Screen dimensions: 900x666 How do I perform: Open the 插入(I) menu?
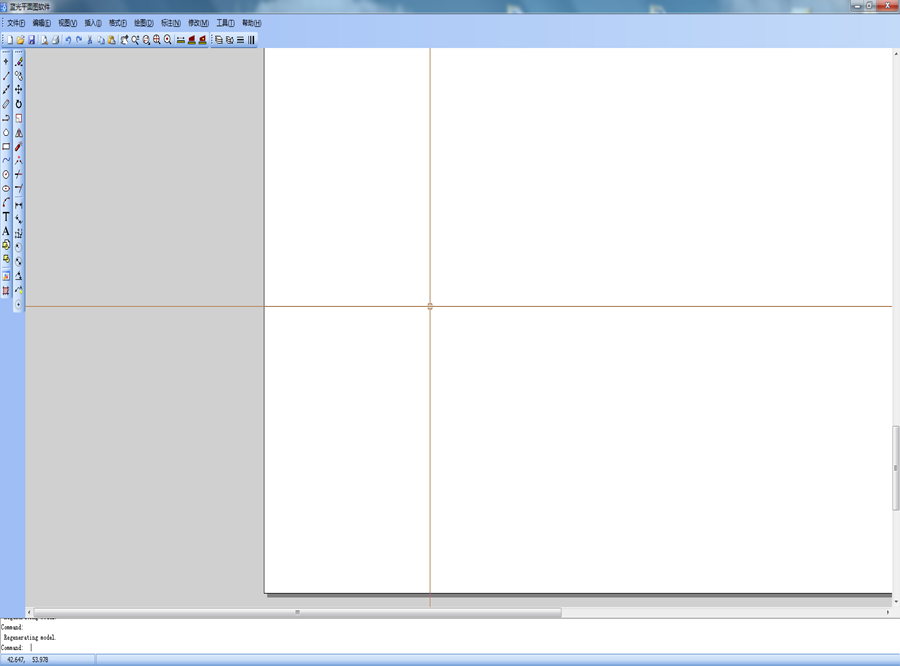pos(93,23)
